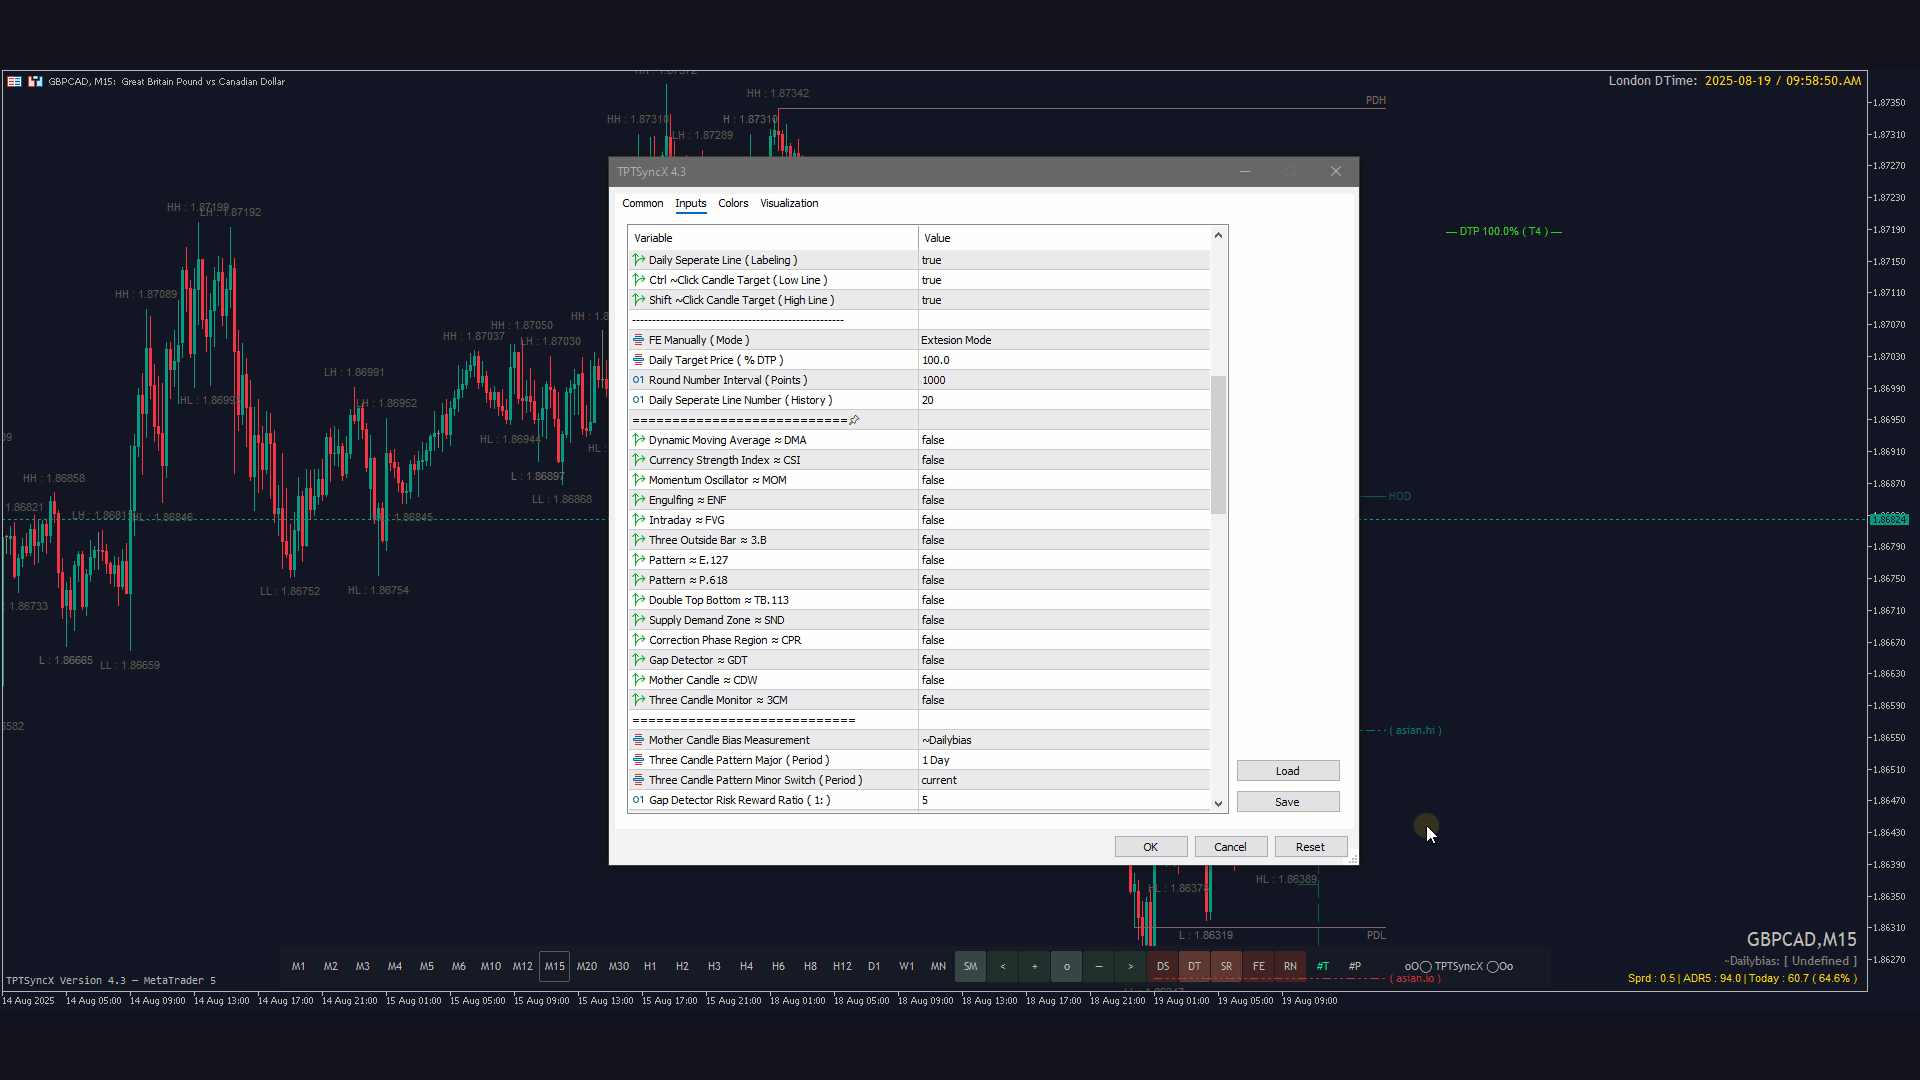Click the Variable column header

[x=773, y=238]
